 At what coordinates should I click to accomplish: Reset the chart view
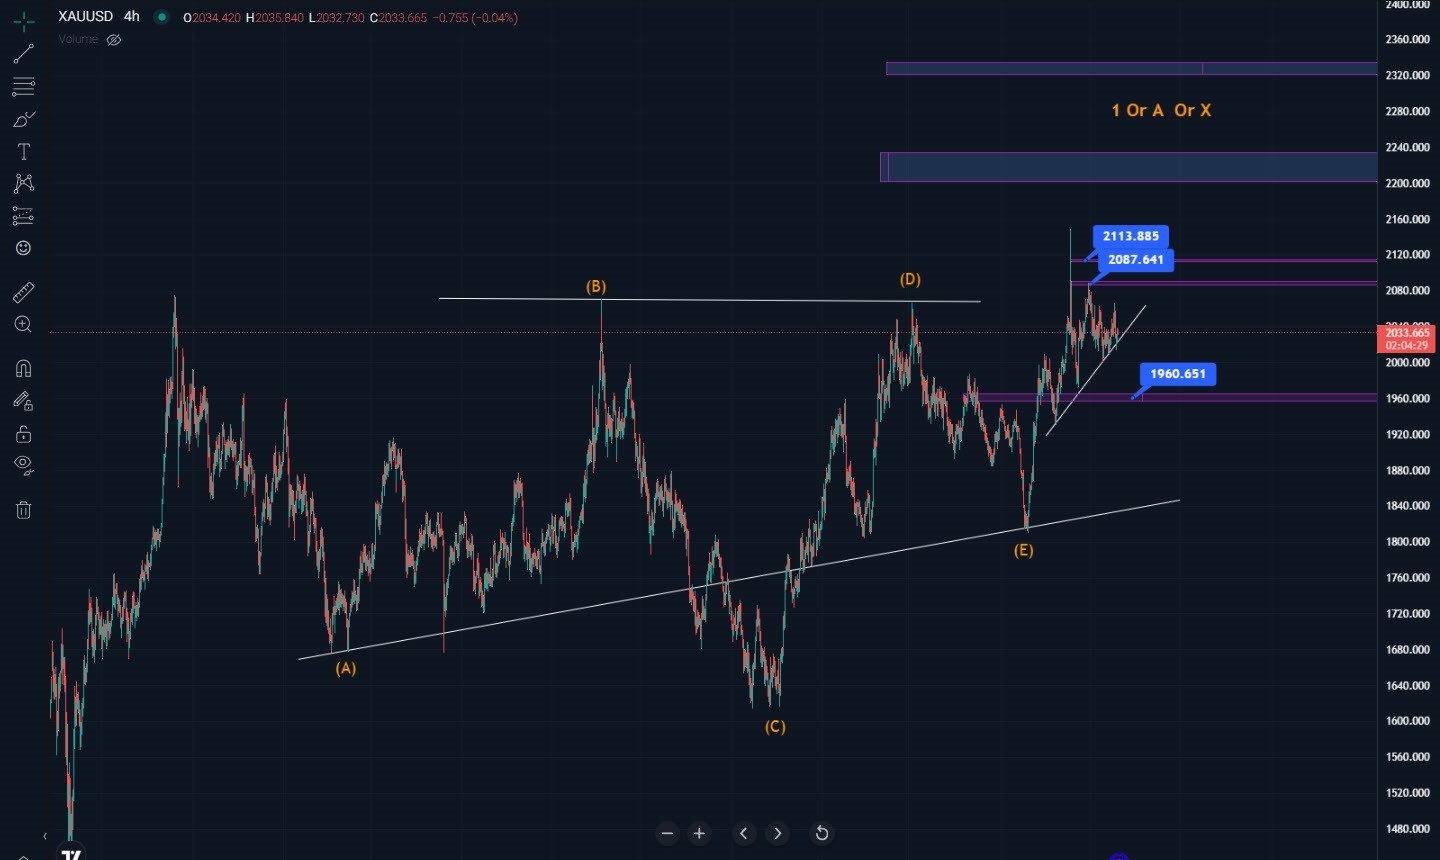821,833
